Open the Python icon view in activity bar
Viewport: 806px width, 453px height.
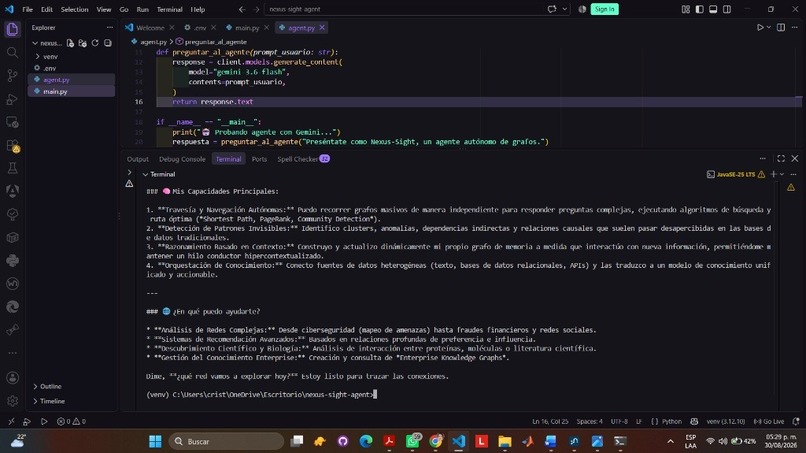pos(12,261)
